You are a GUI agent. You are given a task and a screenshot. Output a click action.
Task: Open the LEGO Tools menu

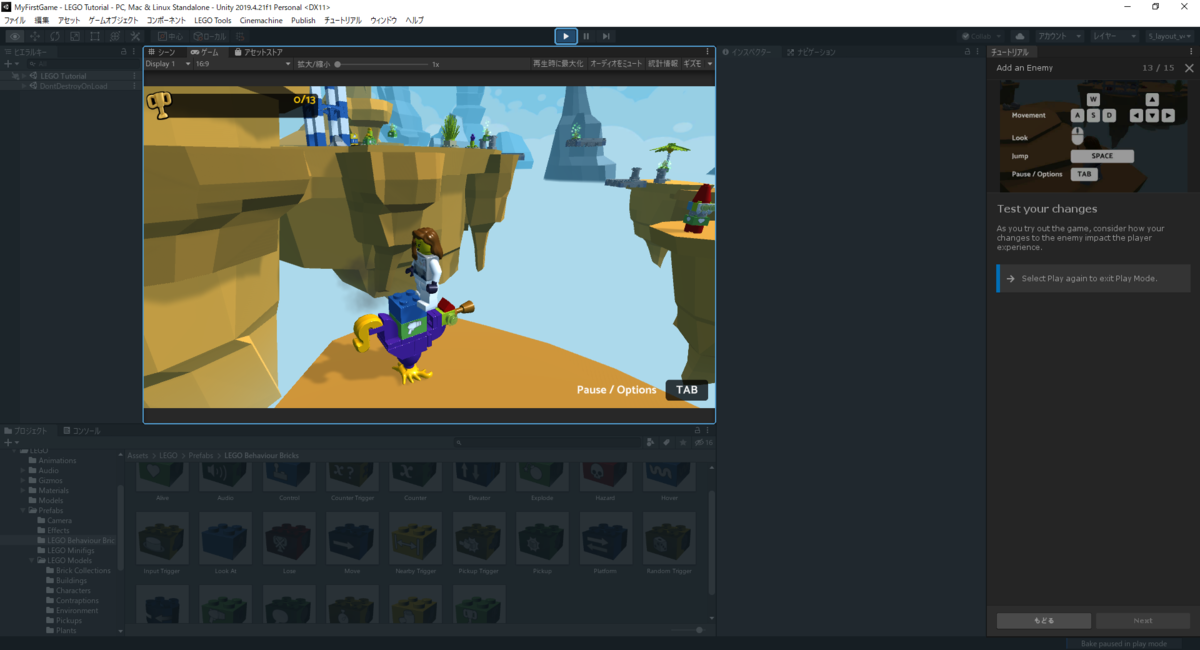212,20
